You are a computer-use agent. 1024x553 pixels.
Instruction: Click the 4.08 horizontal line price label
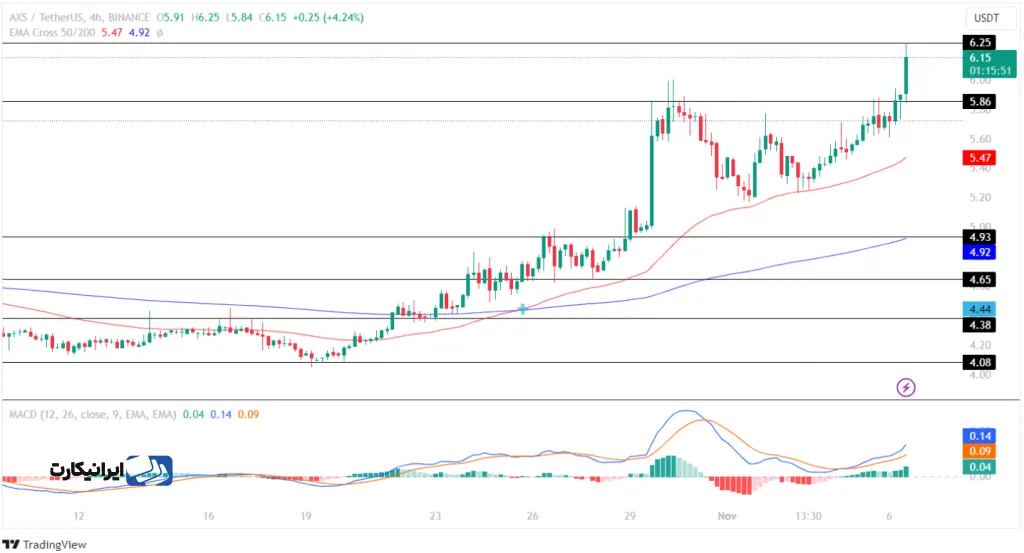click(x=980, y=362)
